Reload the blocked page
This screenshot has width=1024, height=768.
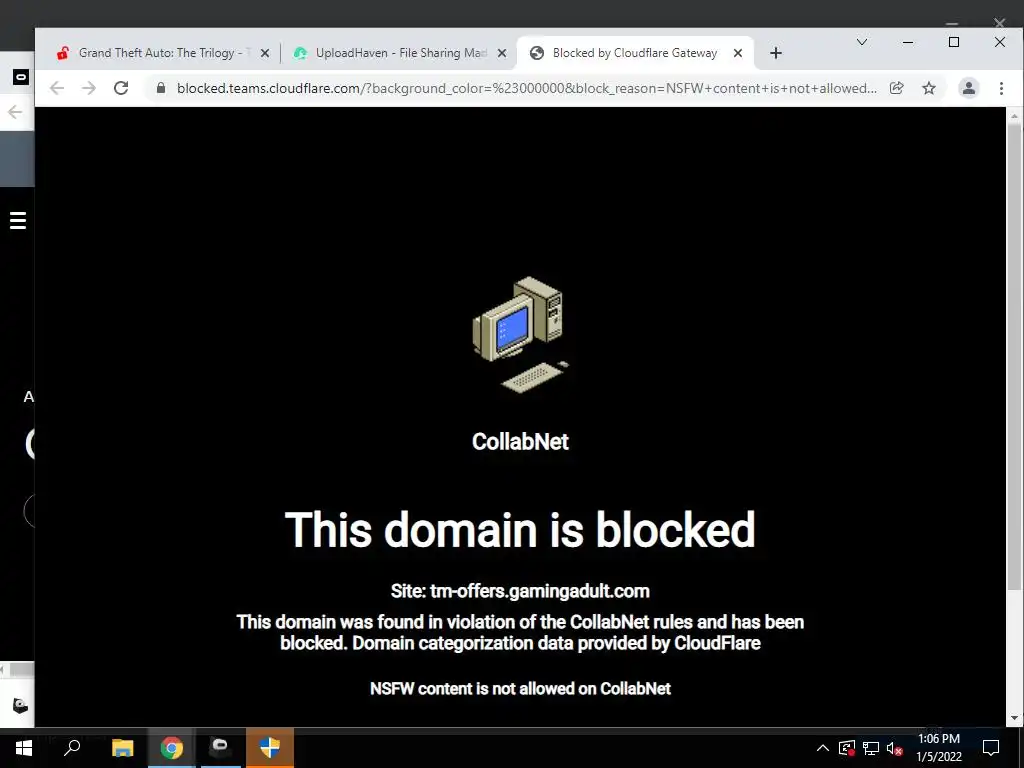[x=121, y=88]
